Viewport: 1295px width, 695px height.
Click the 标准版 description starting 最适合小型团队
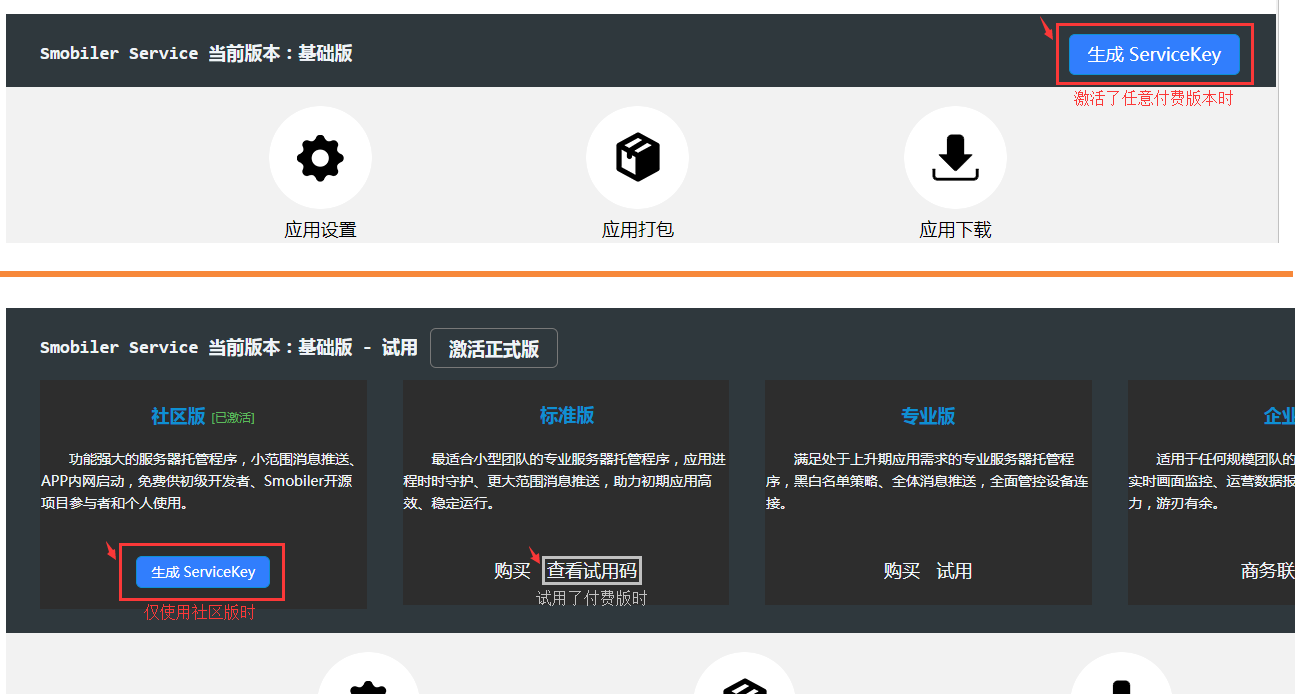(566, 481)
